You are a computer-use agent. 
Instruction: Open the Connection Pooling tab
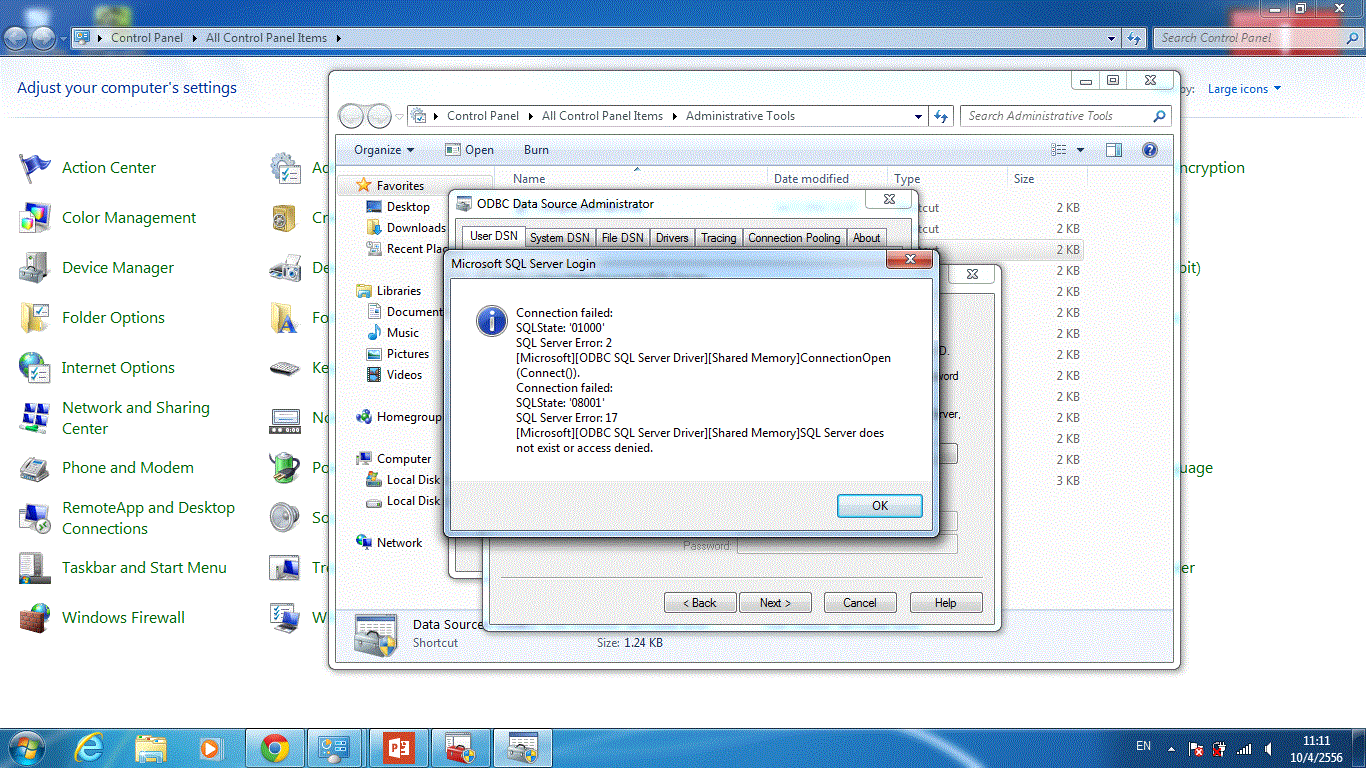(x=795, y=238)
